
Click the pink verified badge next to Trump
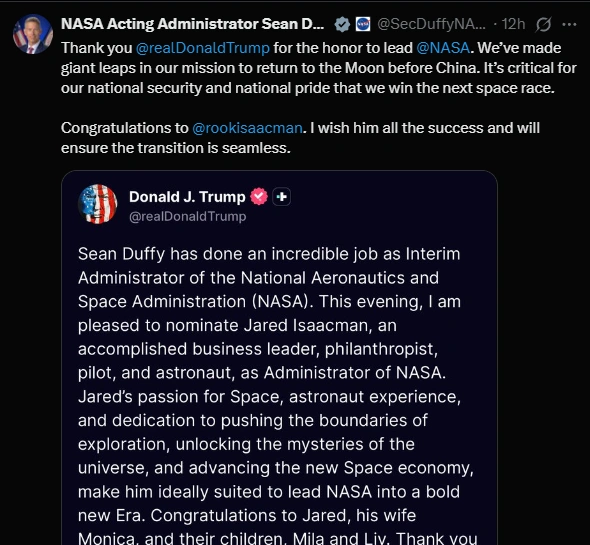[259, 196]
